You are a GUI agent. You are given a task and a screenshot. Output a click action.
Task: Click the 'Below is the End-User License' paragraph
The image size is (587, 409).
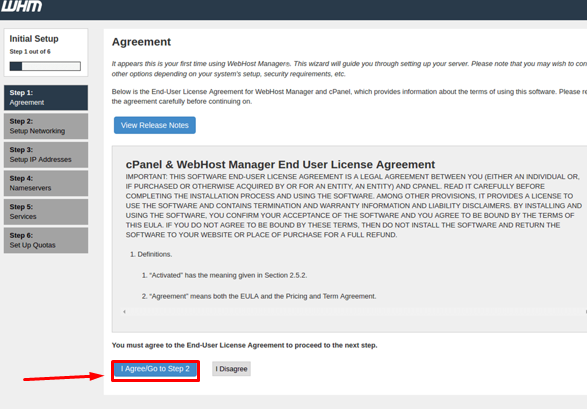pos(349,97)
